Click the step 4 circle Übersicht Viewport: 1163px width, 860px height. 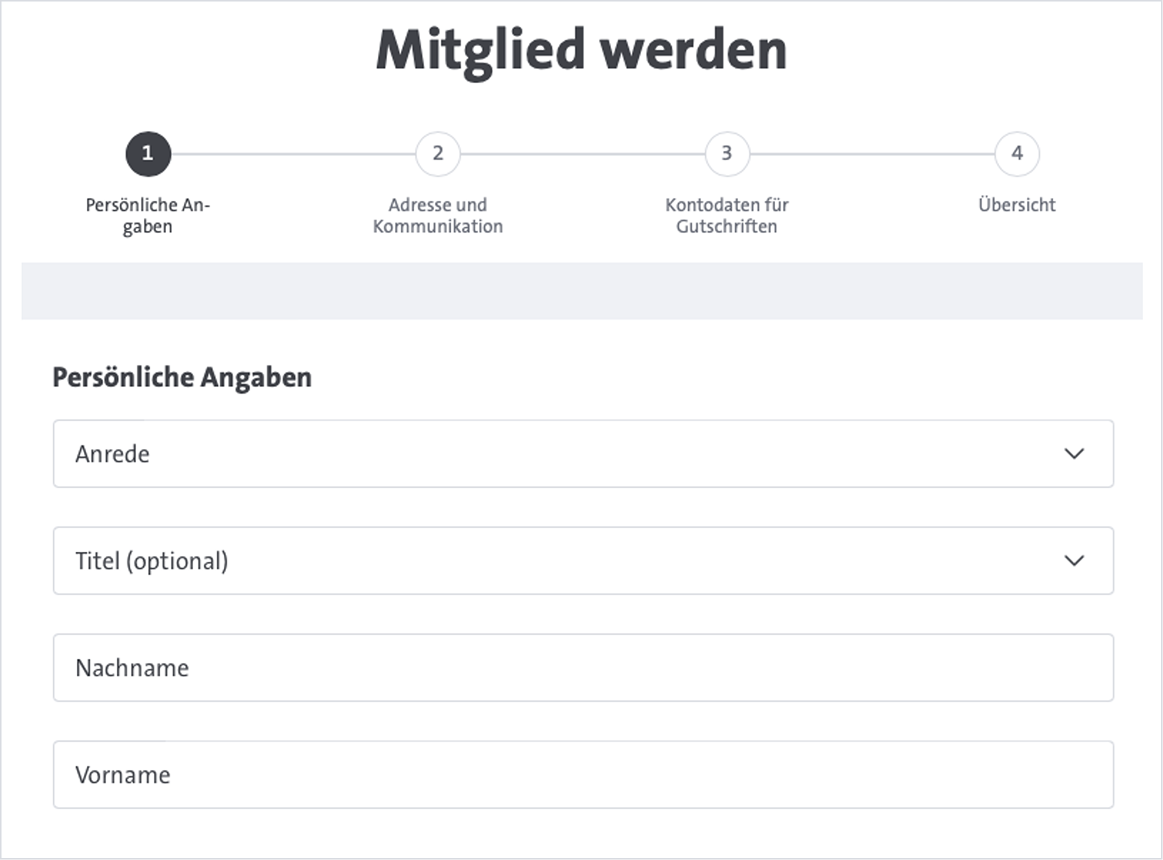[1015, 154]
